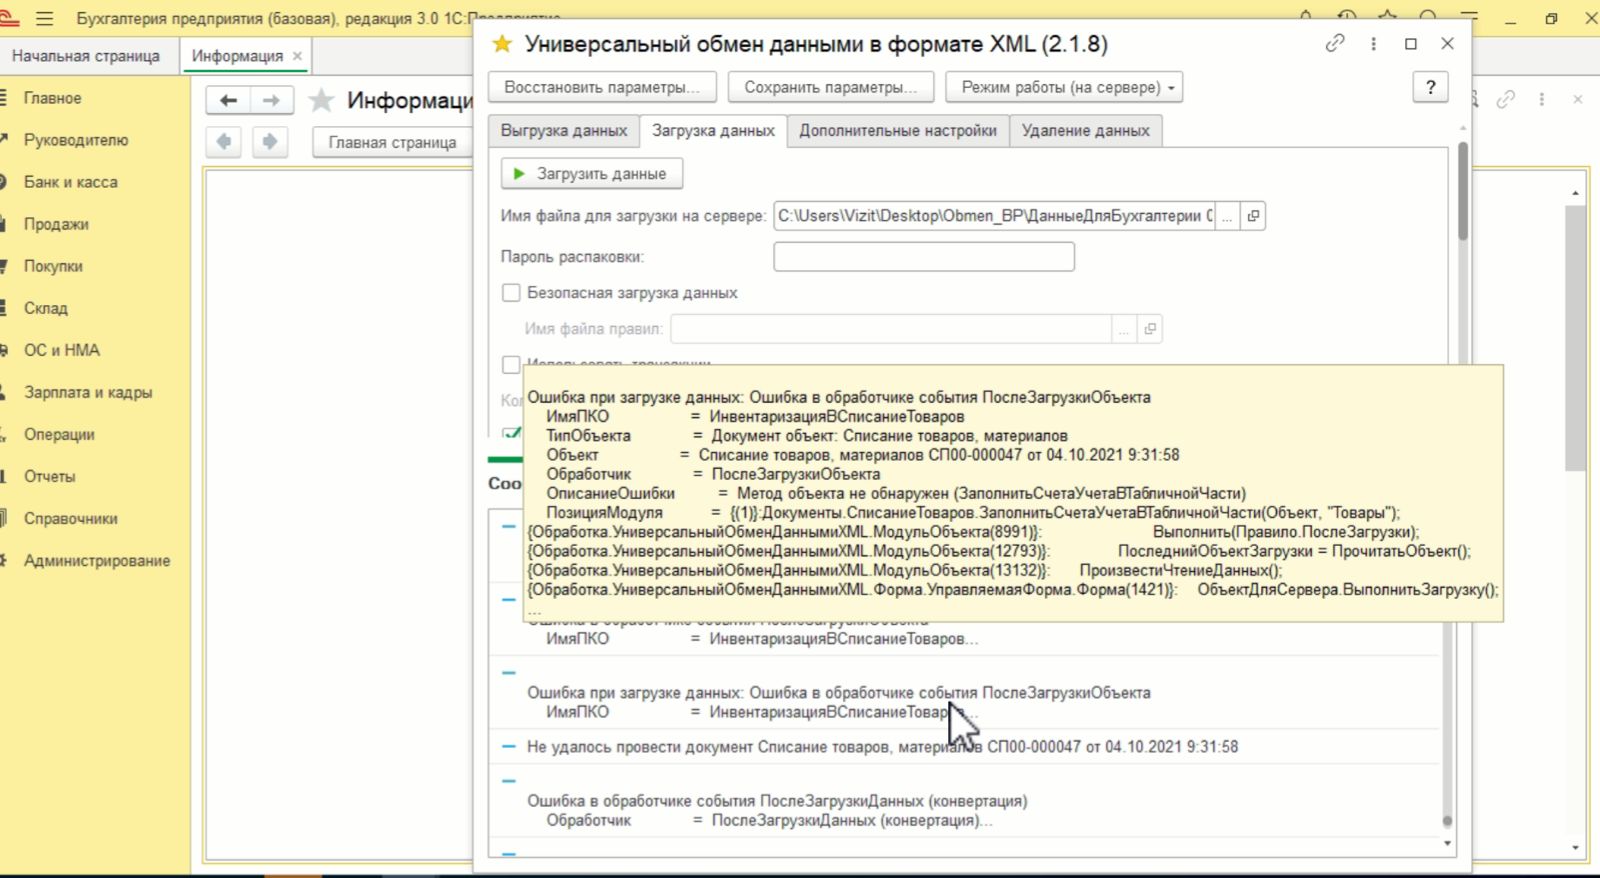Click the ellipsis browse button for load file
This screenshot has width=1600, height=878.
[x=1227, y=216]
